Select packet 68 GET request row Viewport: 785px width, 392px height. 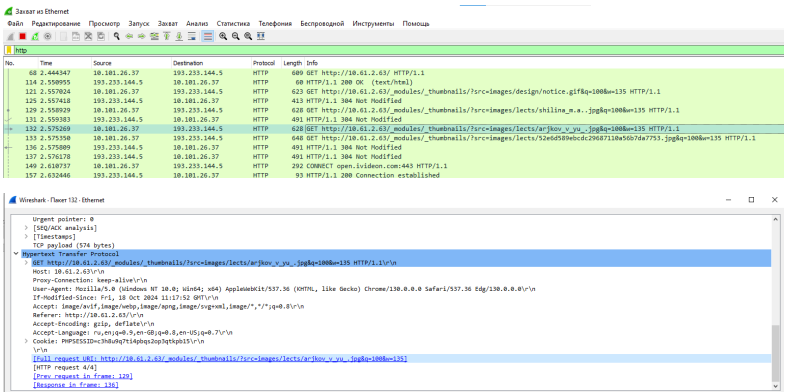point(394,73)
